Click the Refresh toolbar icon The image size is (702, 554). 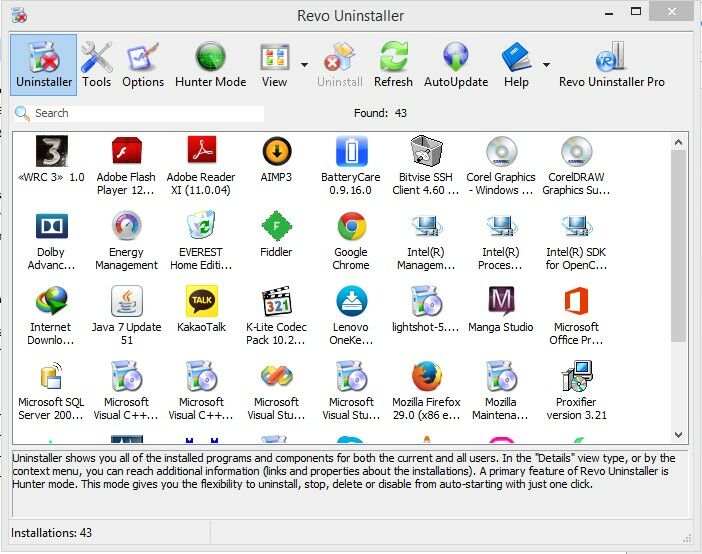[393, 64]
